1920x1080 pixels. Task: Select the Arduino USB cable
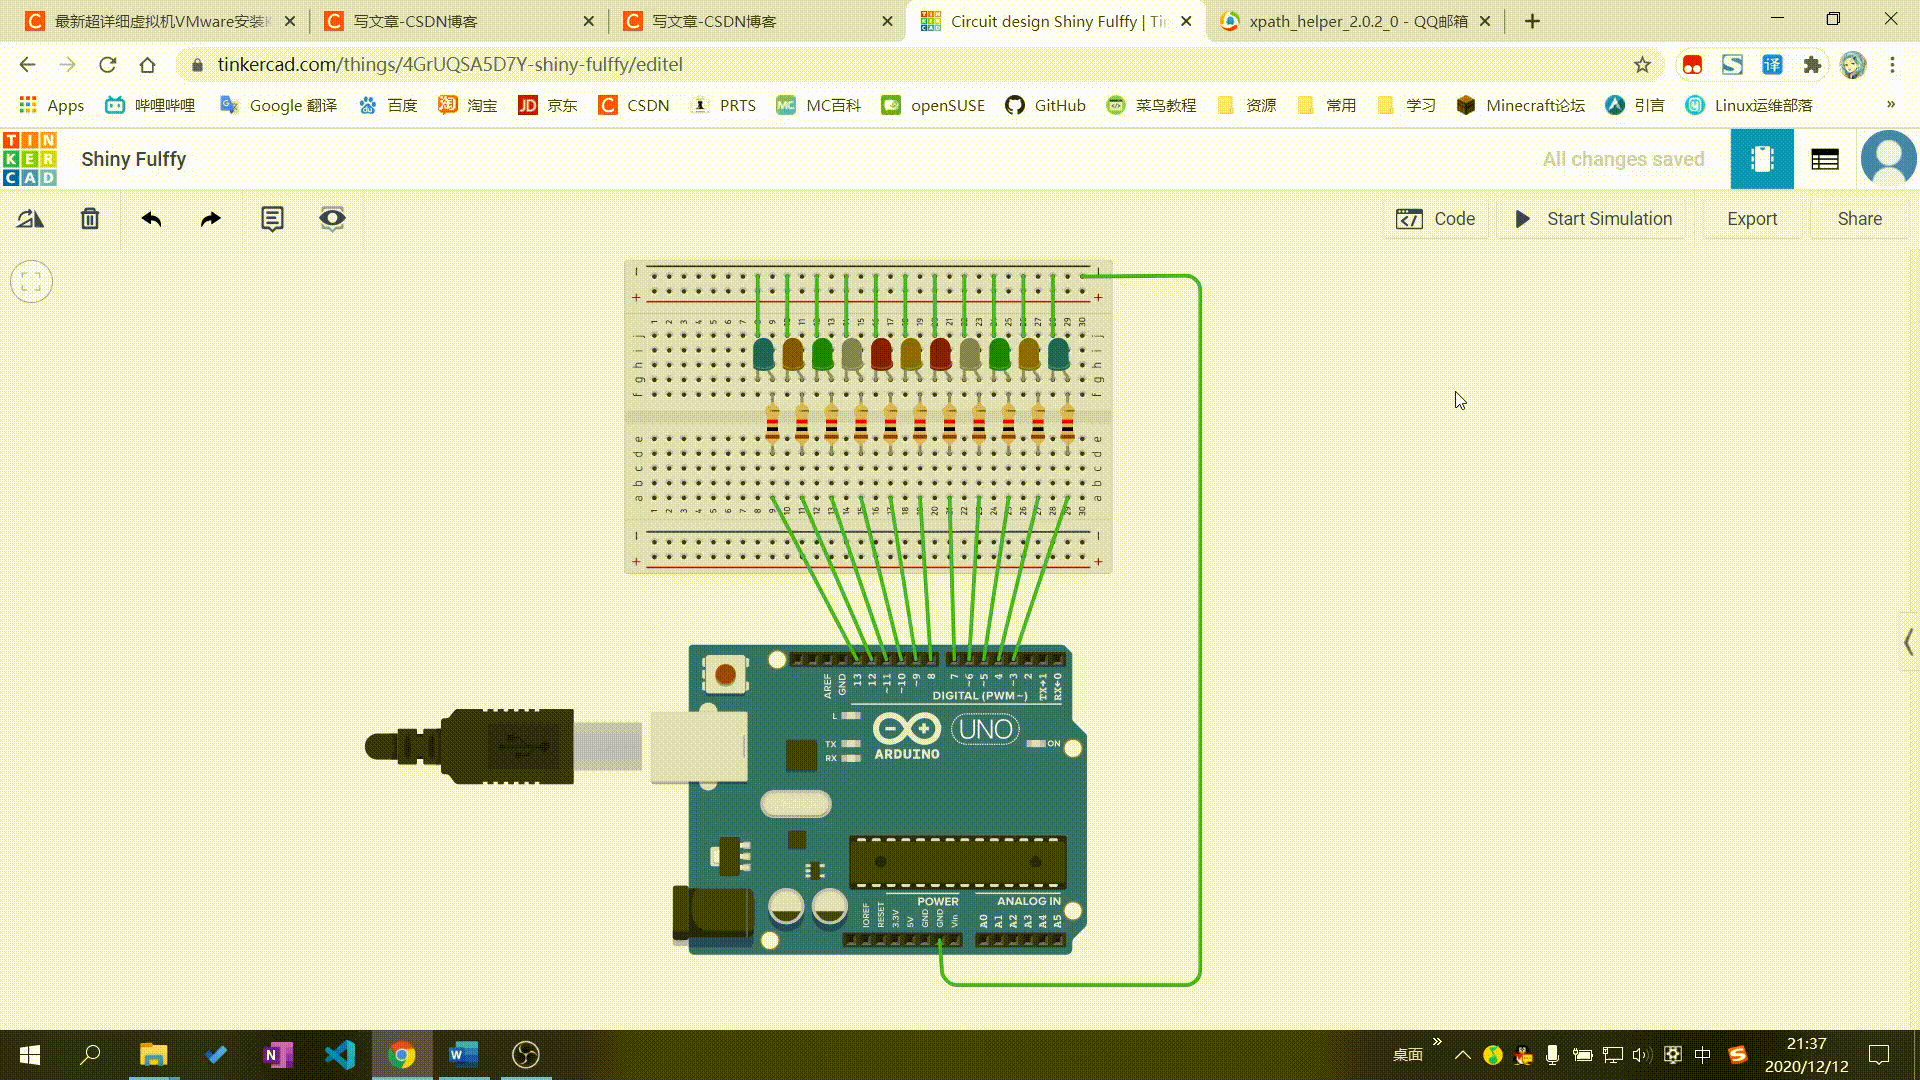tap(505, 746)
